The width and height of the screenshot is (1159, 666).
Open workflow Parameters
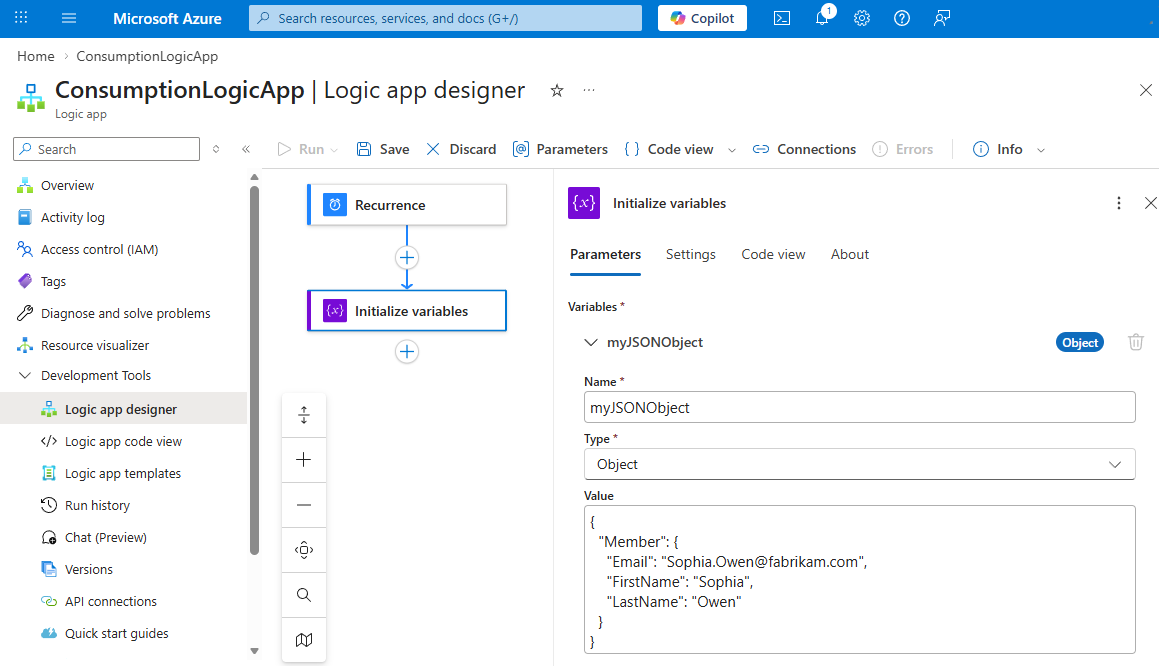[560, 149]
